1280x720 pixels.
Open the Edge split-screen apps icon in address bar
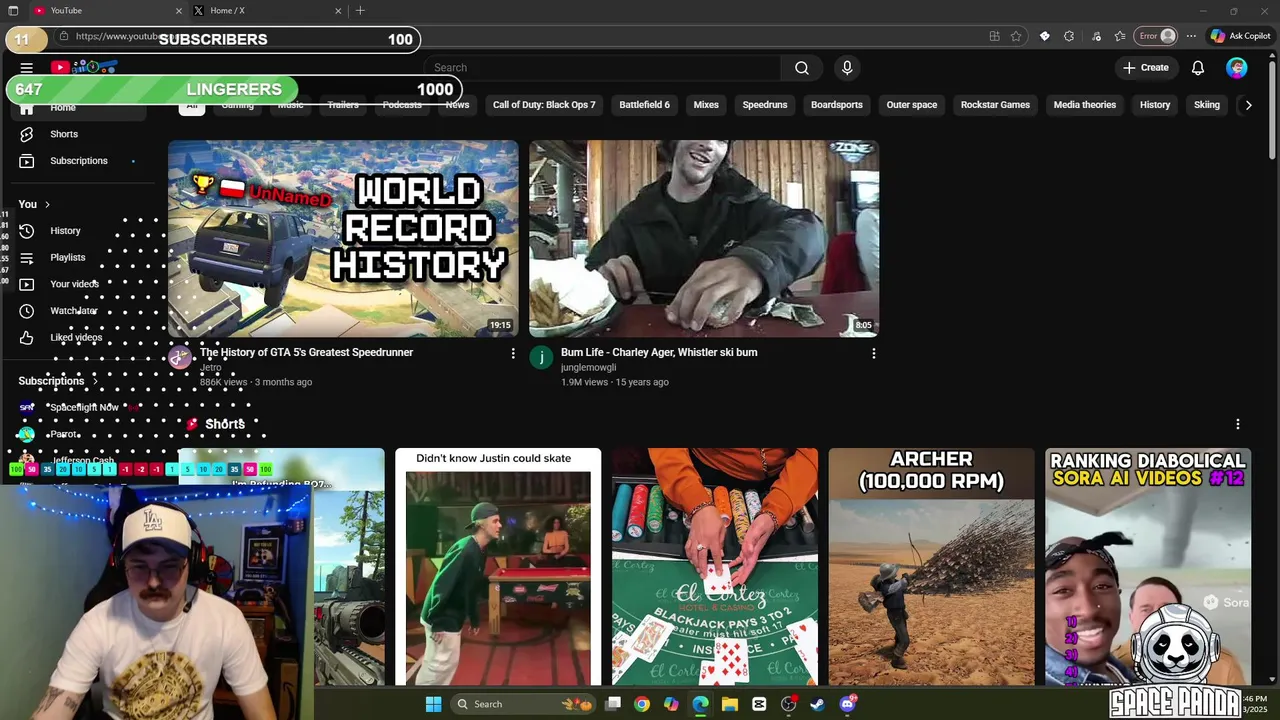pos(994,36)
